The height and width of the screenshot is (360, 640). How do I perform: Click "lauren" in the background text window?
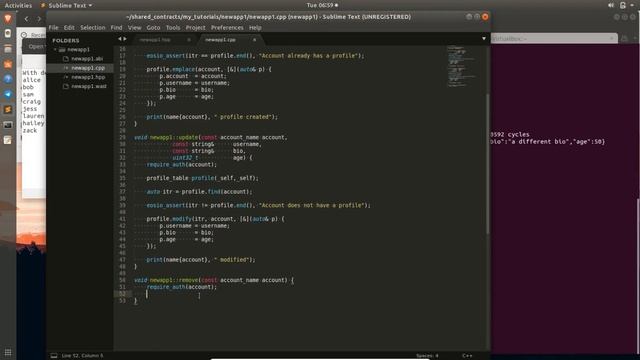(33, 116)
